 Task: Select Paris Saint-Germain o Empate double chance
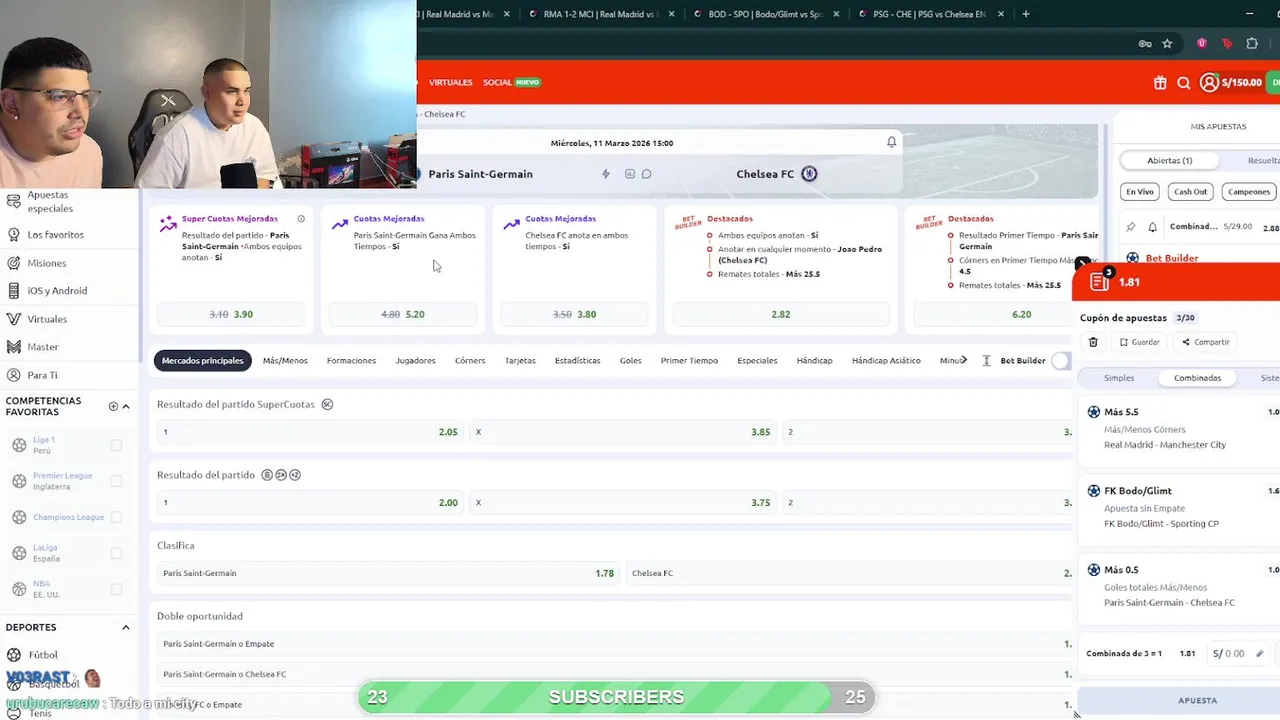tap(615, 644)
